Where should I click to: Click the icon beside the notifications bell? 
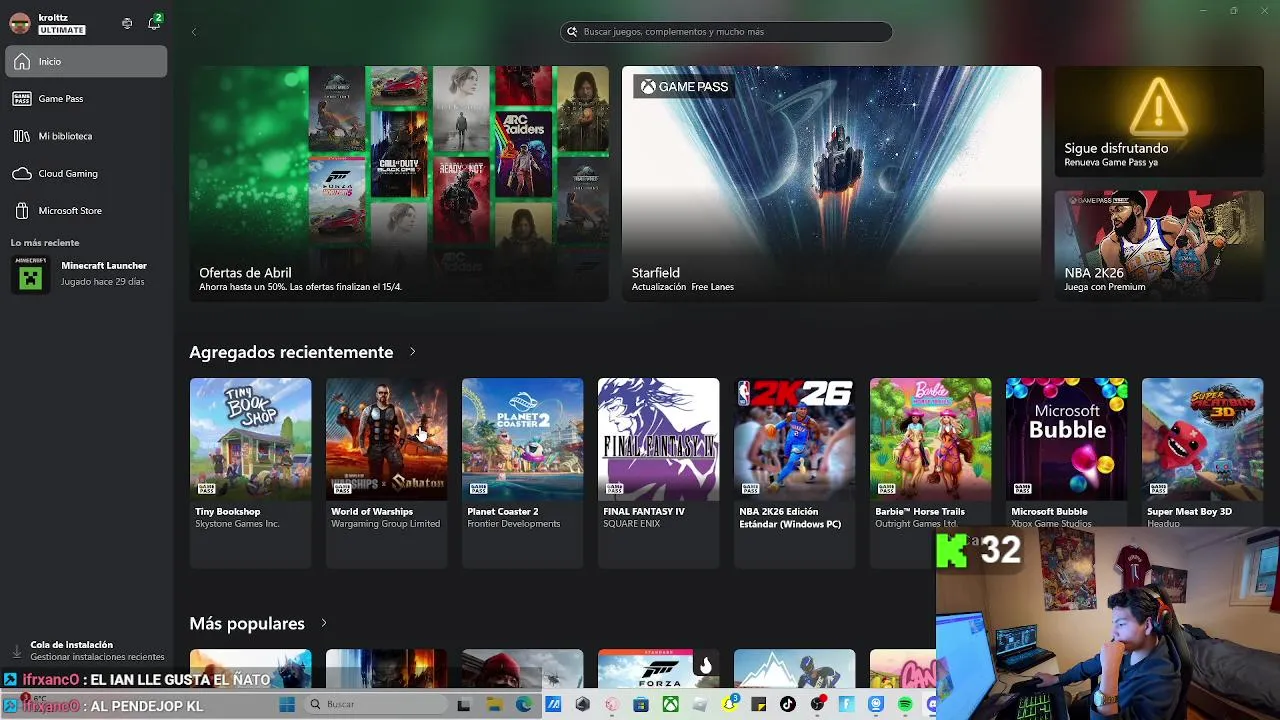click(127, 23)
